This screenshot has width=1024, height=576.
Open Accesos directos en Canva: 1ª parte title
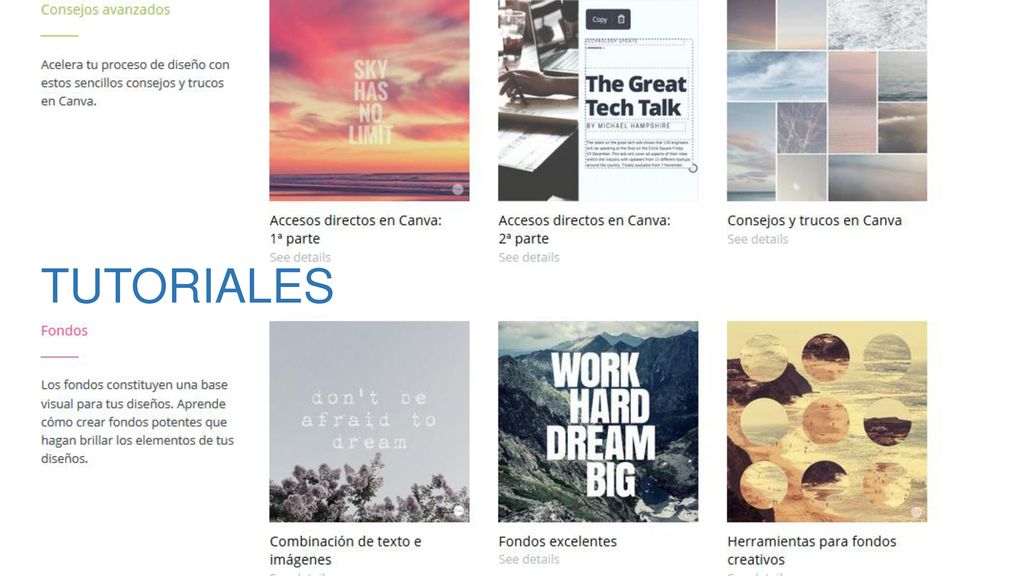tap(355, 229)
